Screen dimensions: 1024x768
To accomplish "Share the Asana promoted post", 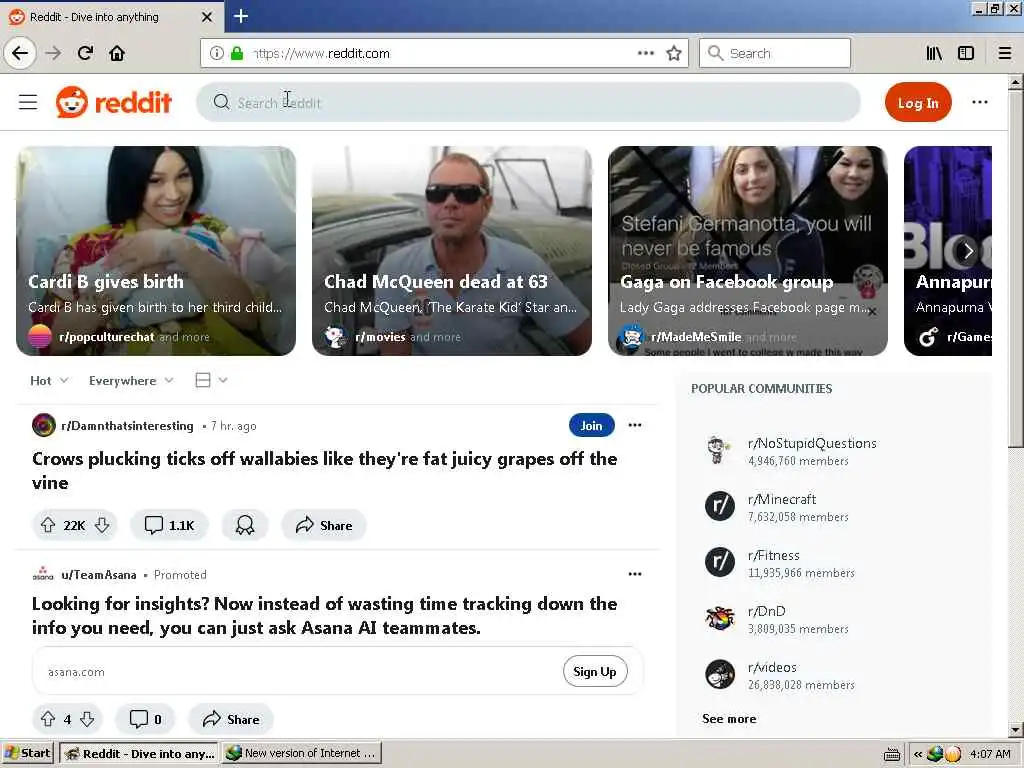I will point(231,719).
